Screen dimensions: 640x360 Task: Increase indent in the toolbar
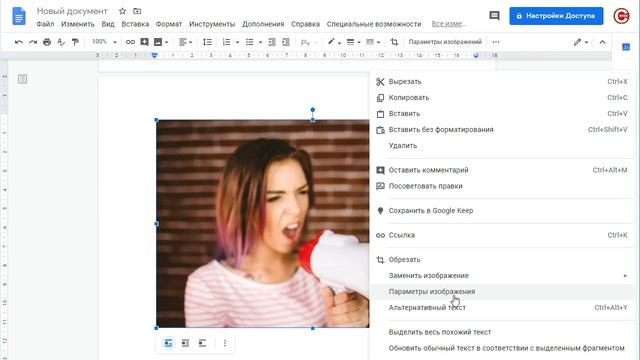click(x=286, y=42)
